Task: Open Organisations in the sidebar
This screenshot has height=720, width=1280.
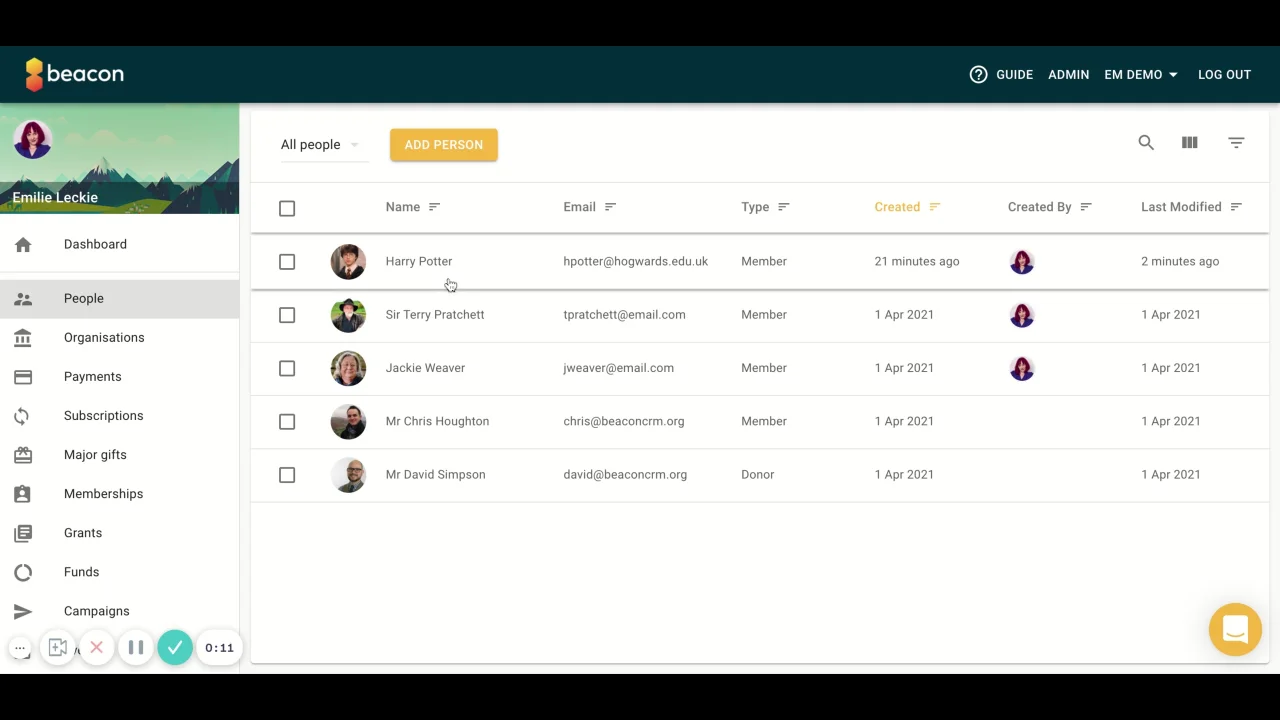Action: click(x=119, y=337)
